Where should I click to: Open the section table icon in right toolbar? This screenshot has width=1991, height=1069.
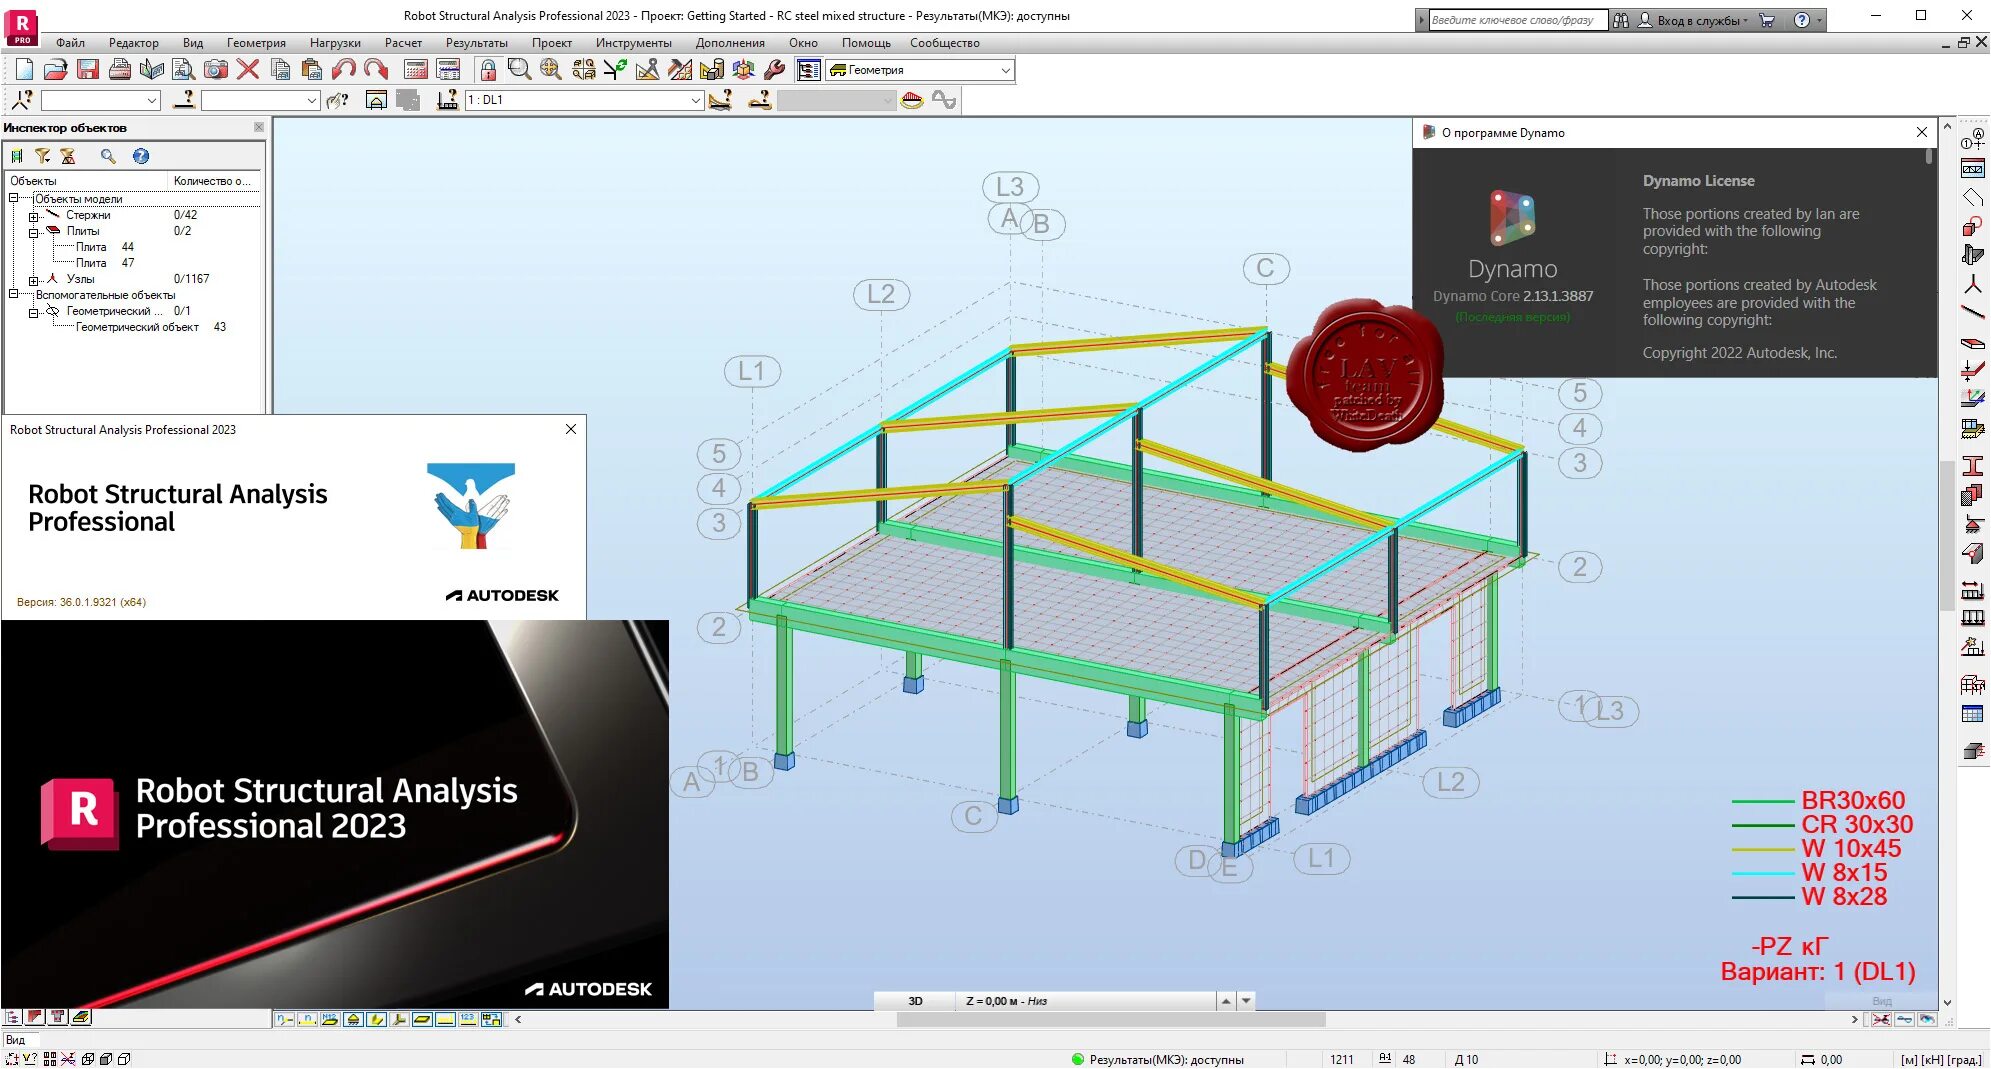click(1972, 714)
